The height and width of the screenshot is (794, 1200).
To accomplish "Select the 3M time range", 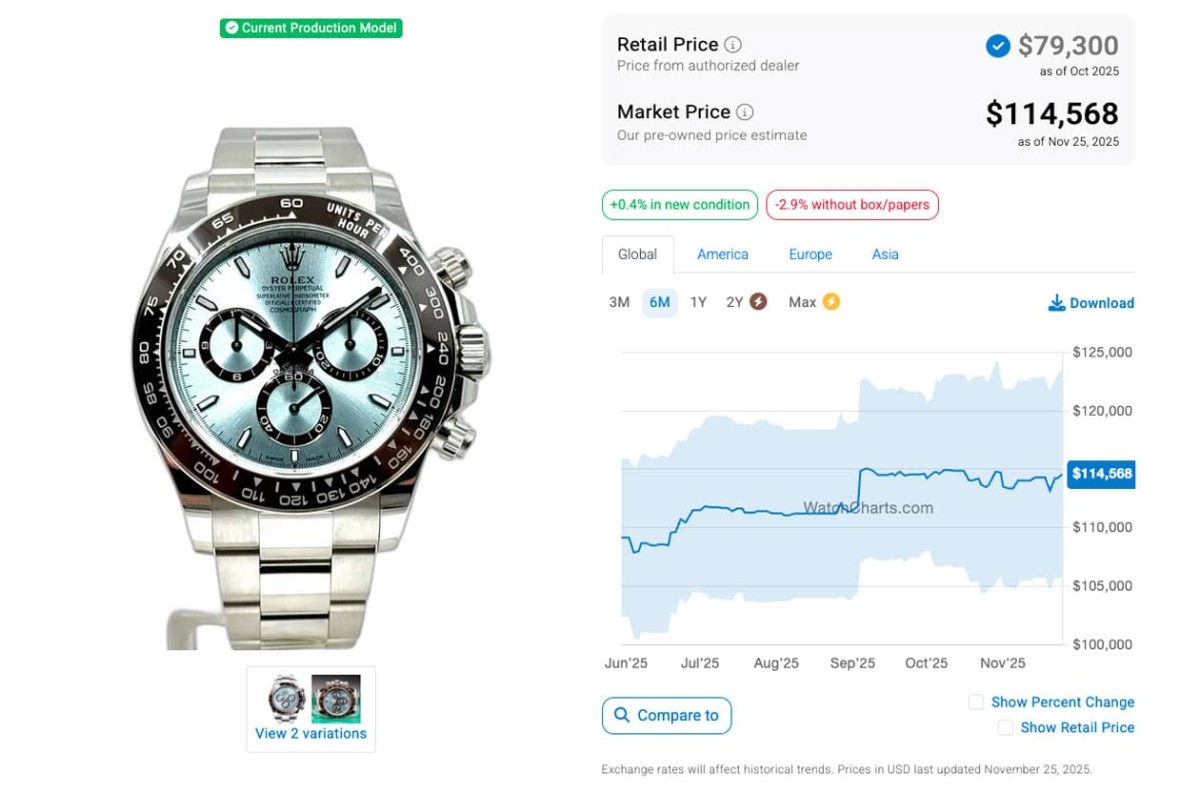I will 619,302.
